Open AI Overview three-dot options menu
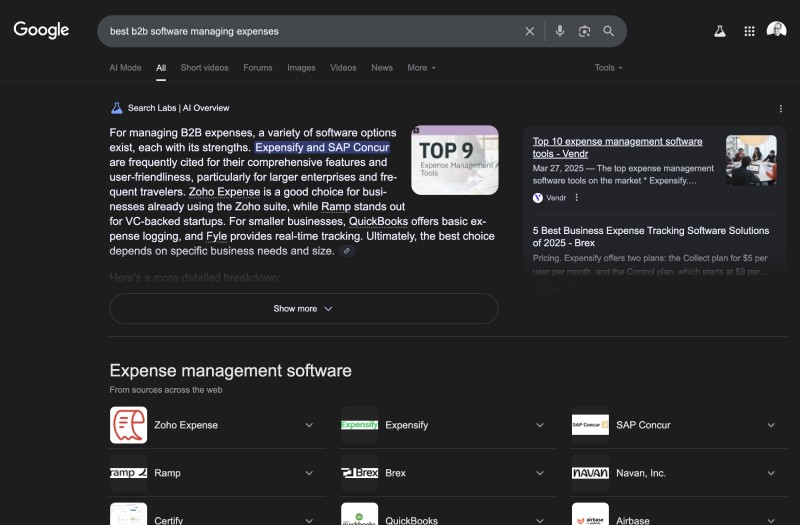The width and height of the screenshot is (800, 525). click(x=780, y=109)
